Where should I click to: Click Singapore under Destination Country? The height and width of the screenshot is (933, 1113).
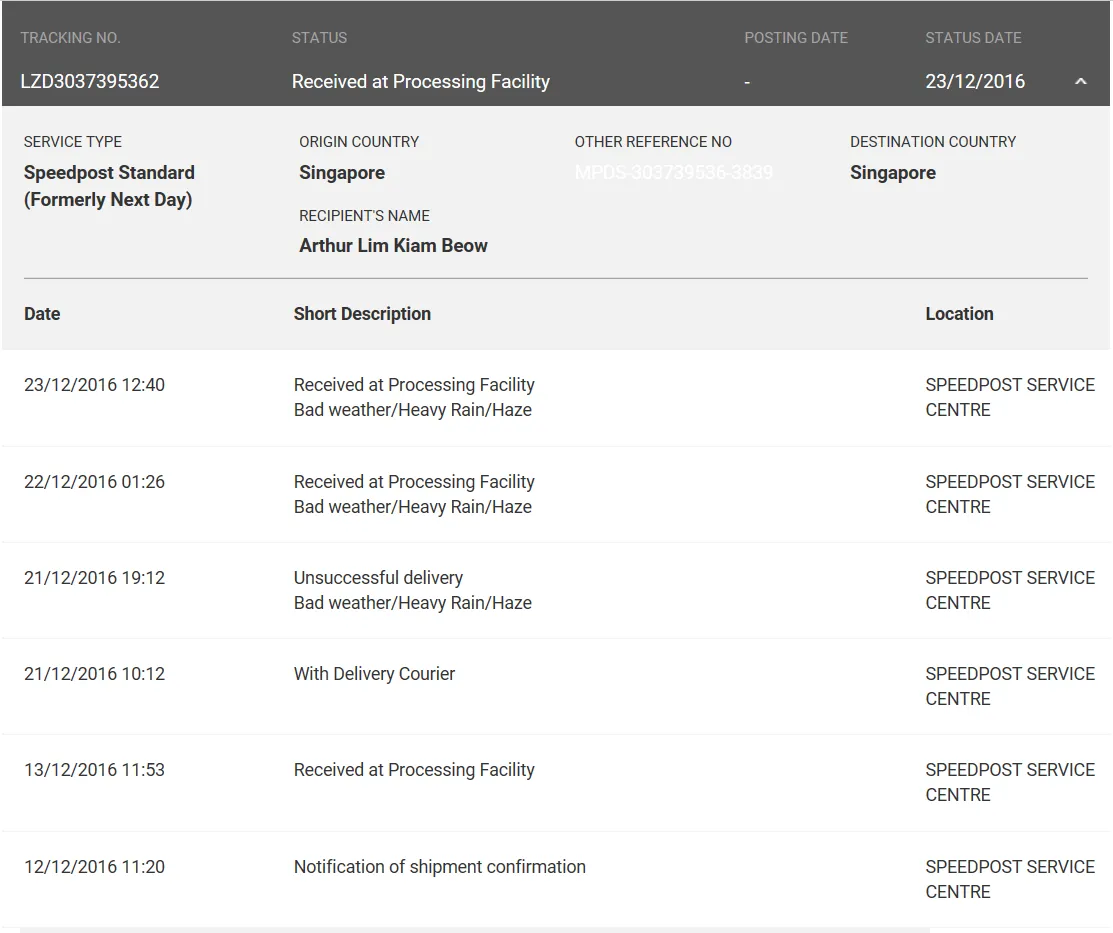pyautogui.click(x=892, y=173)
